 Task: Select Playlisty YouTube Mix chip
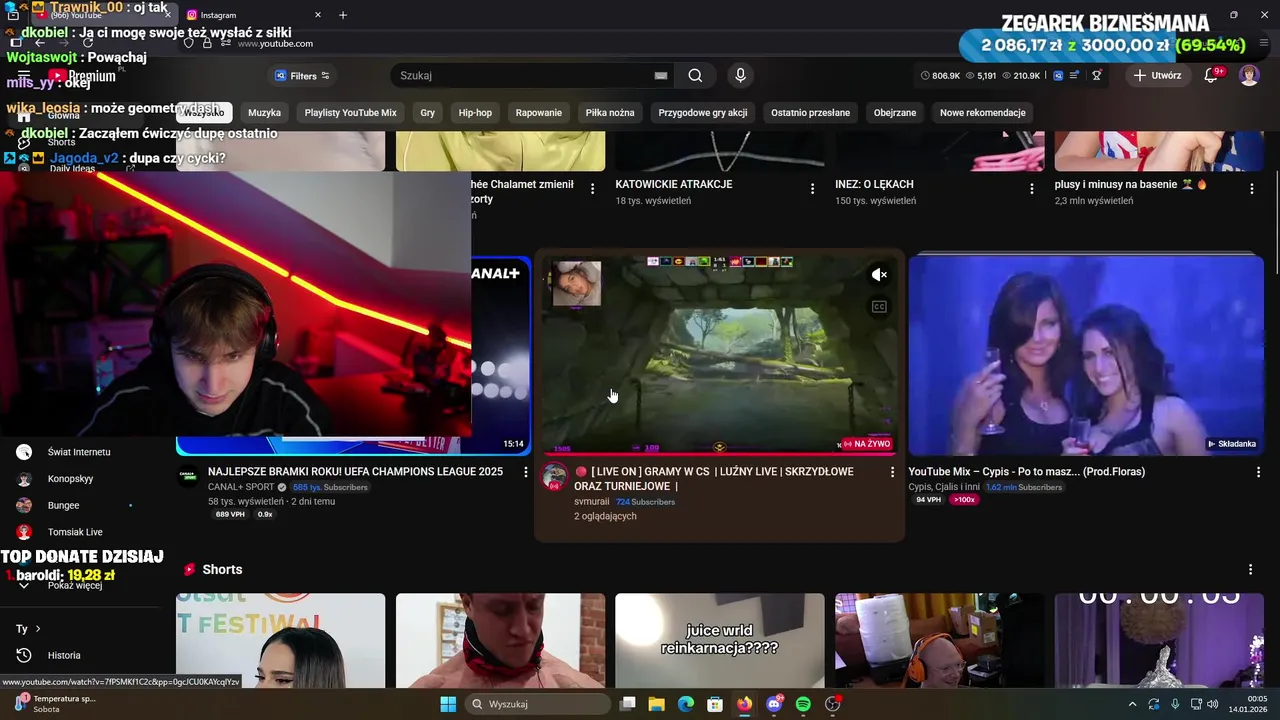click(x=350, y=113)
